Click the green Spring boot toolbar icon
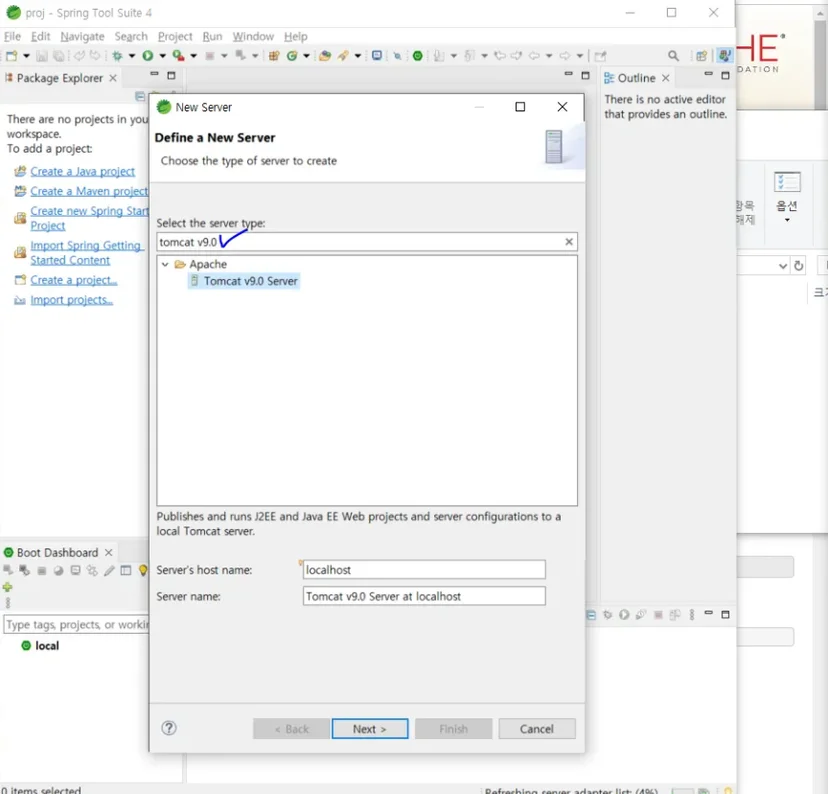The image size is (828, 794). click(x=417, y=55)
